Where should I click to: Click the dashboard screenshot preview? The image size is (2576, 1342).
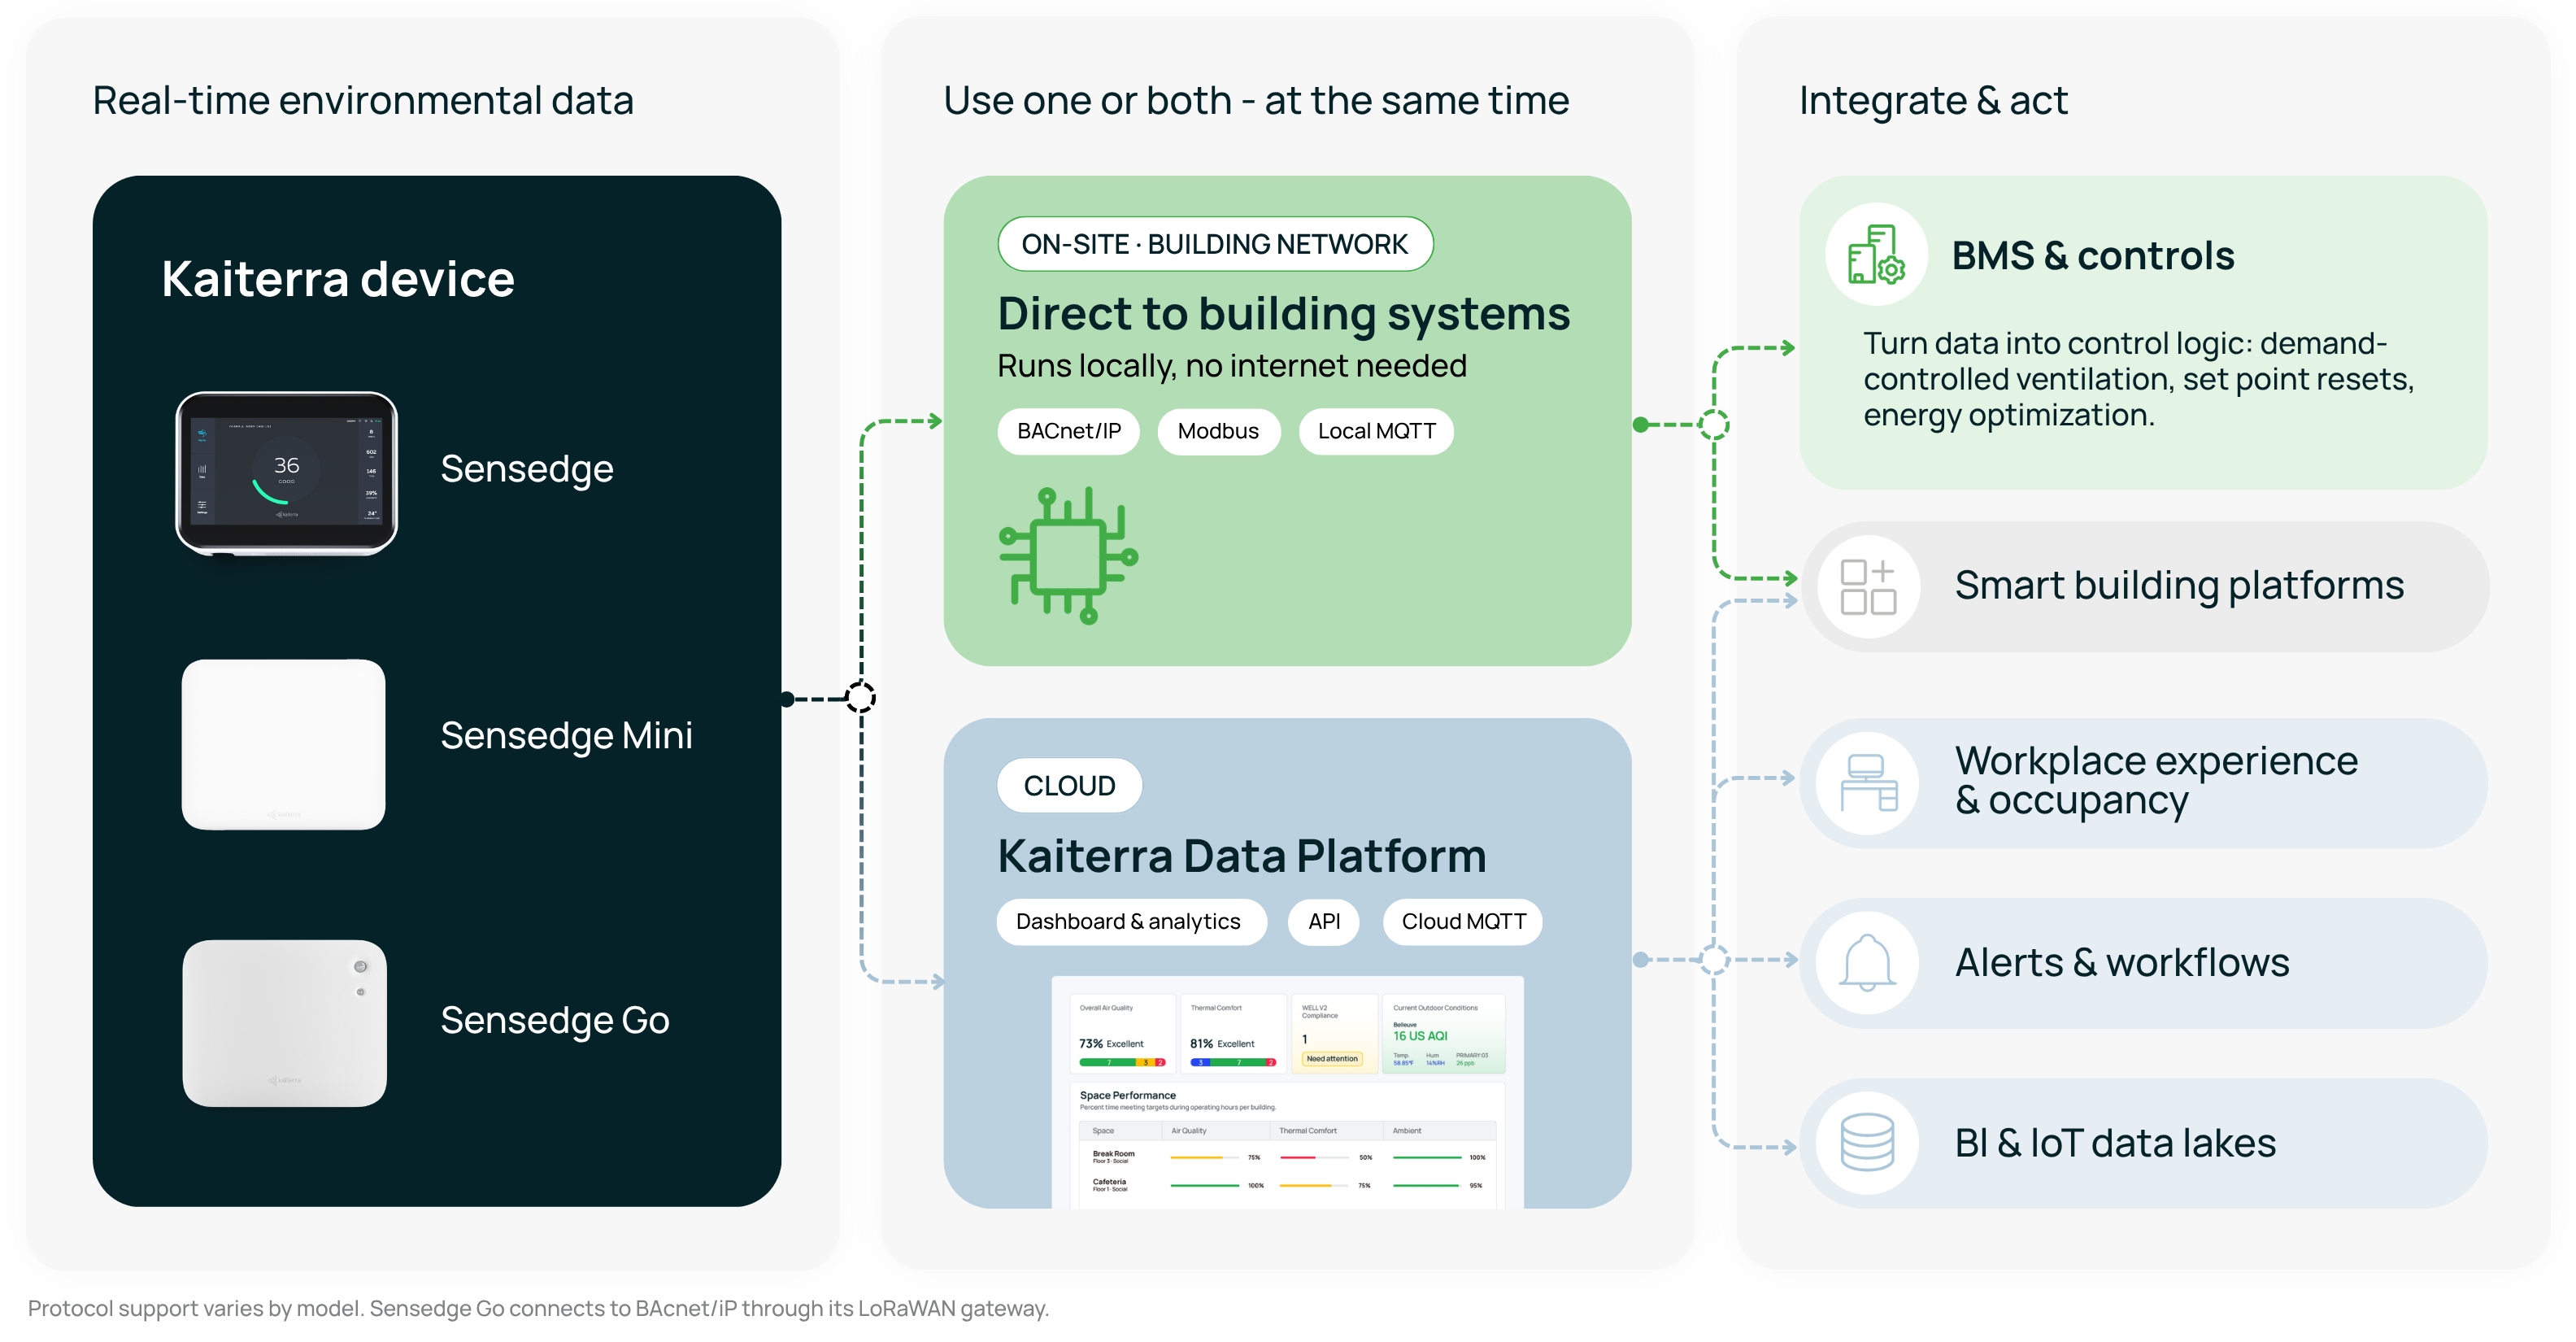(x=1288, y=1092)
